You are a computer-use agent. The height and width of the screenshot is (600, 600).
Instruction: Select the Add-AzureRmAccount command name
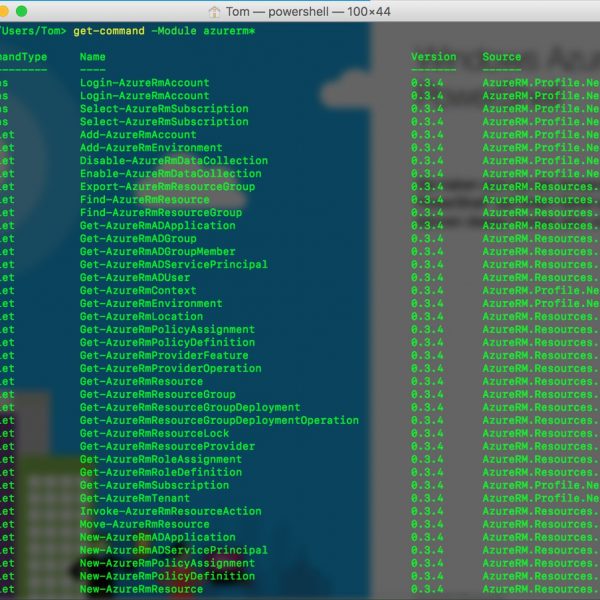[138, 135]
